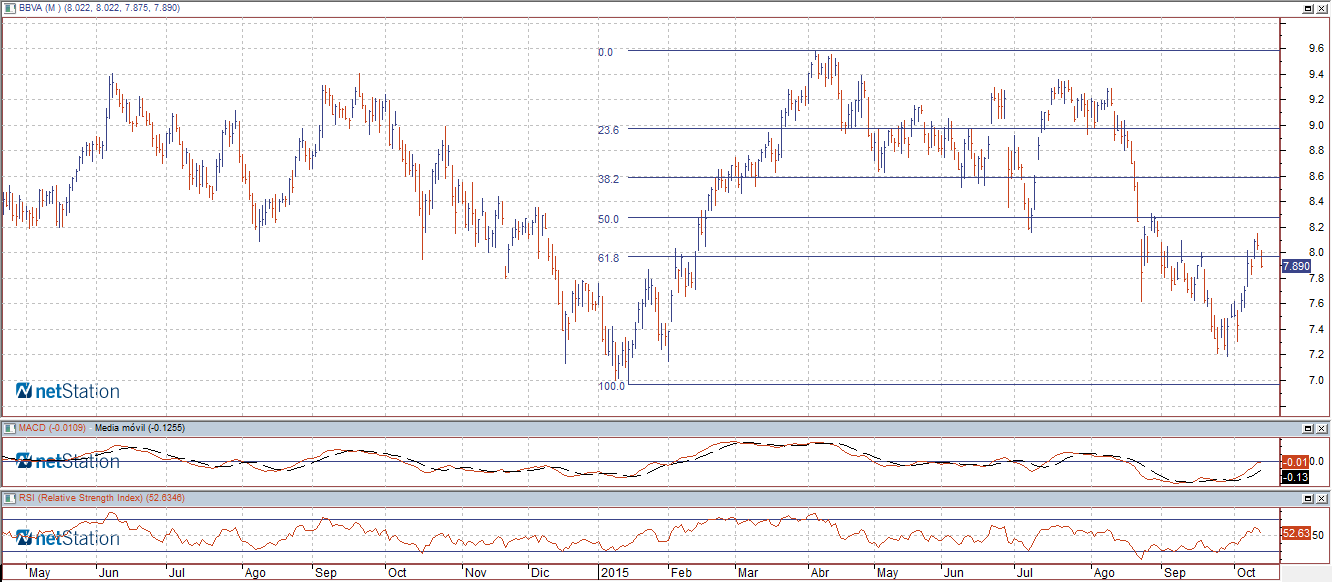The height and width of the screenshot is (582, 1332).
Task: Click the 50.0 Fibonacci level label
Action: pos(608,219)
